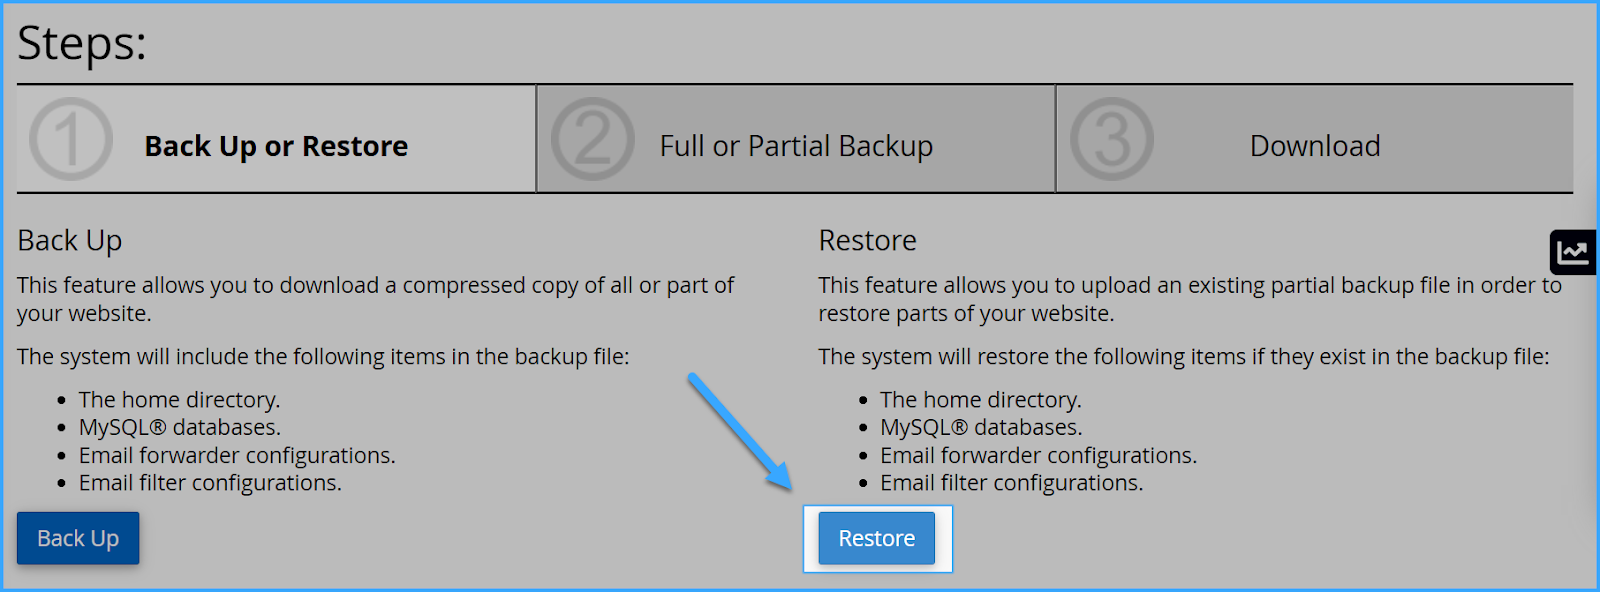Select MySQL databases item under Back Up
Viewport: 1600px width, 592px height.
point(180,428)
